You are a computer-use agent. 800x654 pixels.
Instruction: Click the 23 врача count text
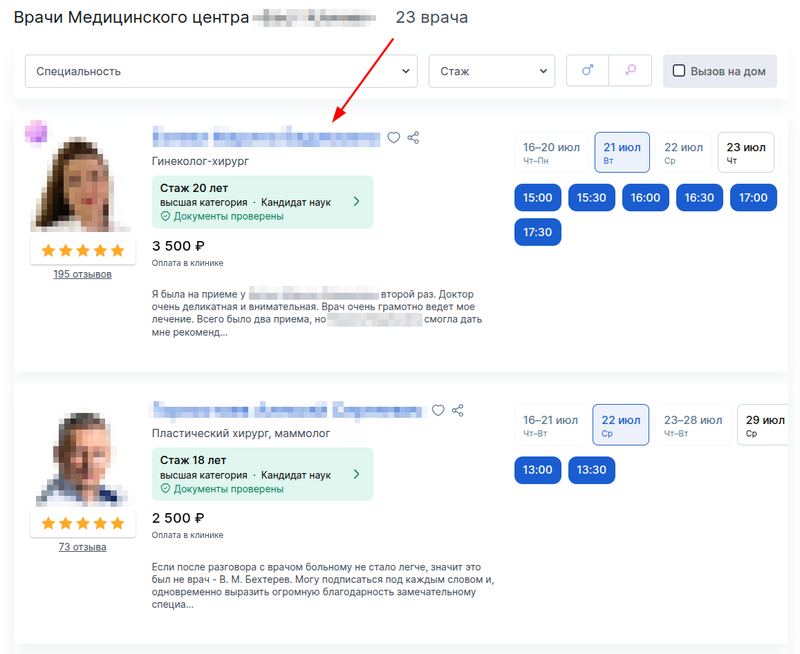pos(432,17)
